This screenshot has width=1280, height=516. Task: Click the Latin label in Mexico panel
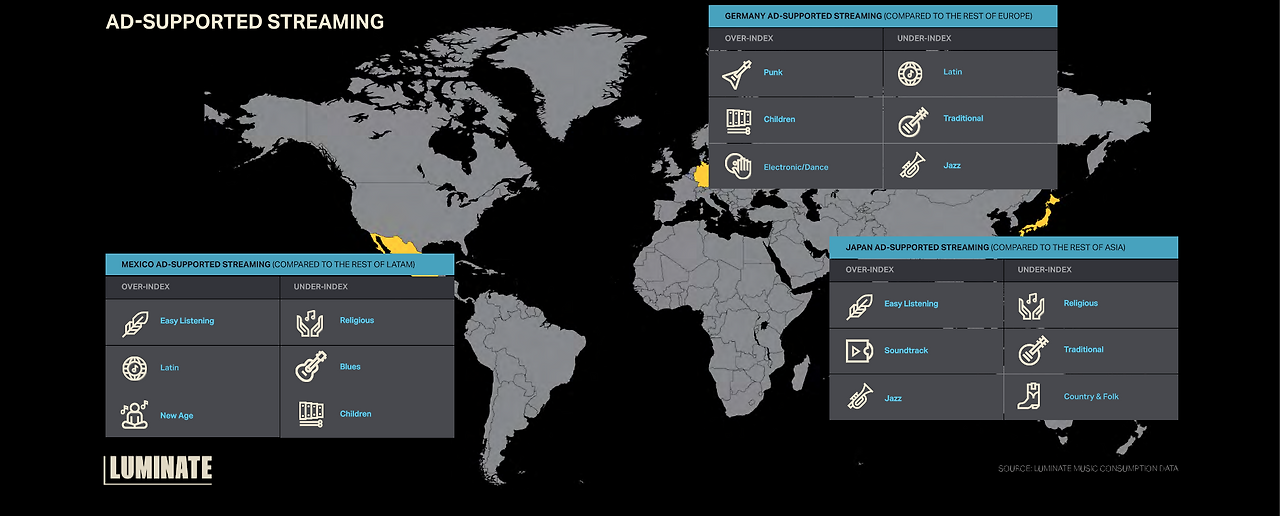coord(170,368)
